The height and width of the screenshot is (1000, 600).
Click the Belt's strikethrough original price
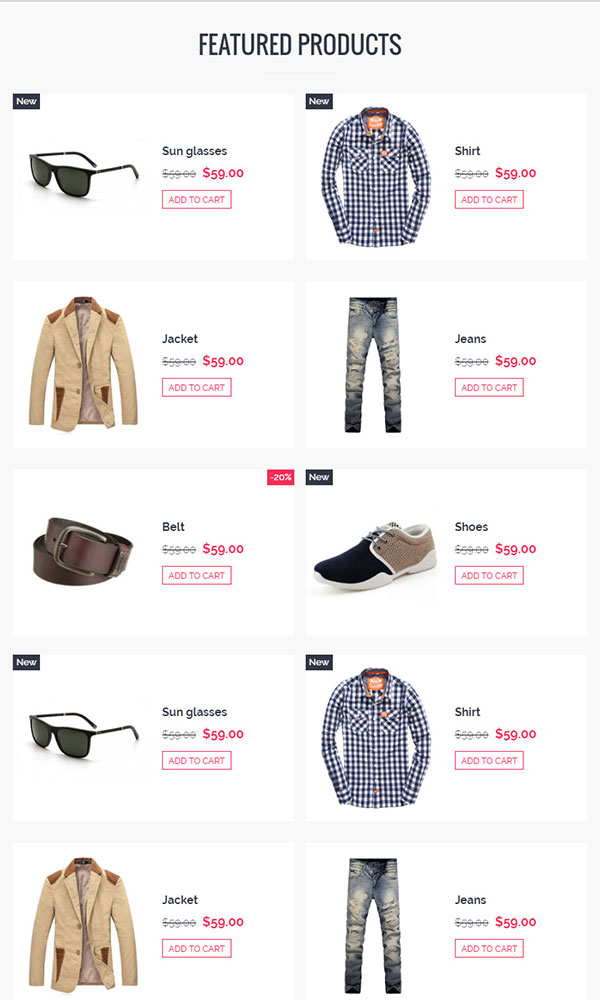179,549
